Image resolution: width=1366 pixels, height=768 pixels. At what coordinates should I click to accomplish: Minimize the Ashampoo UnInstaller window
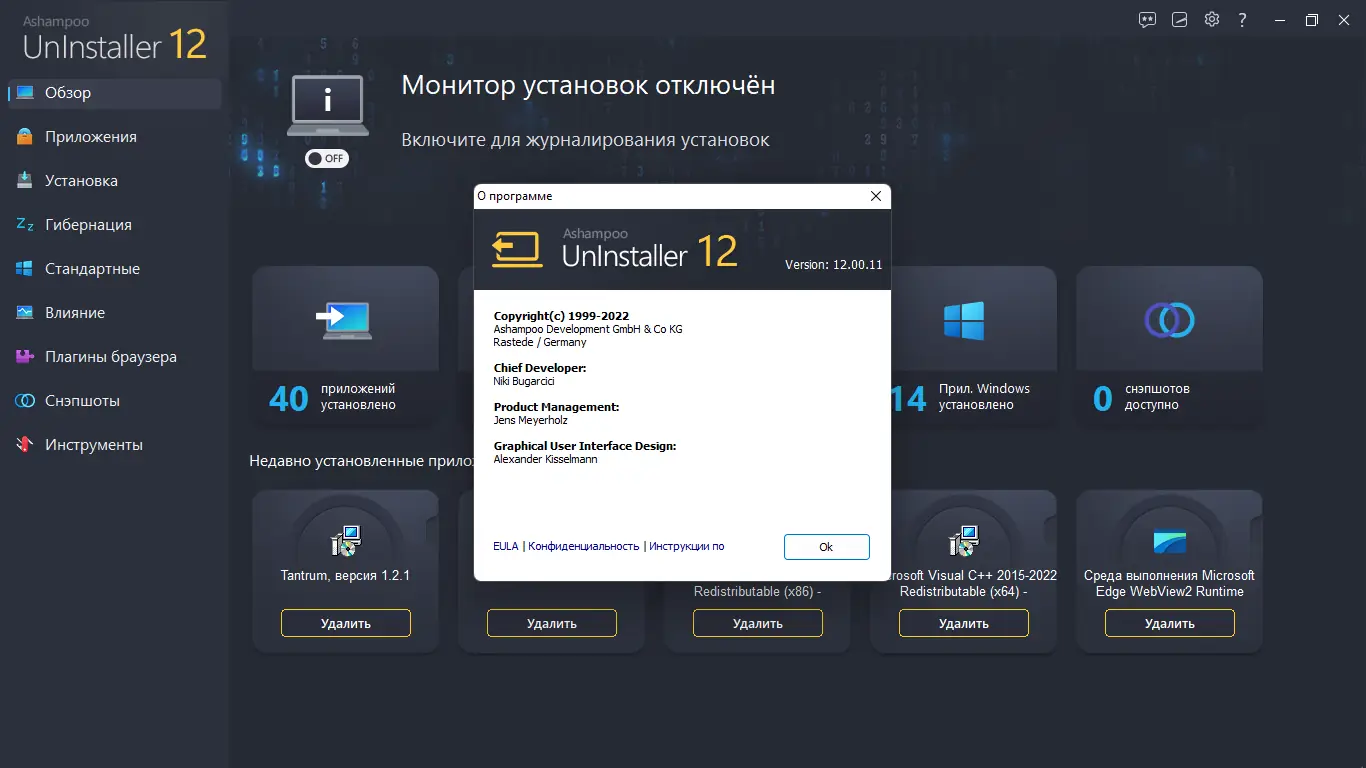[x=1281, y=19]
